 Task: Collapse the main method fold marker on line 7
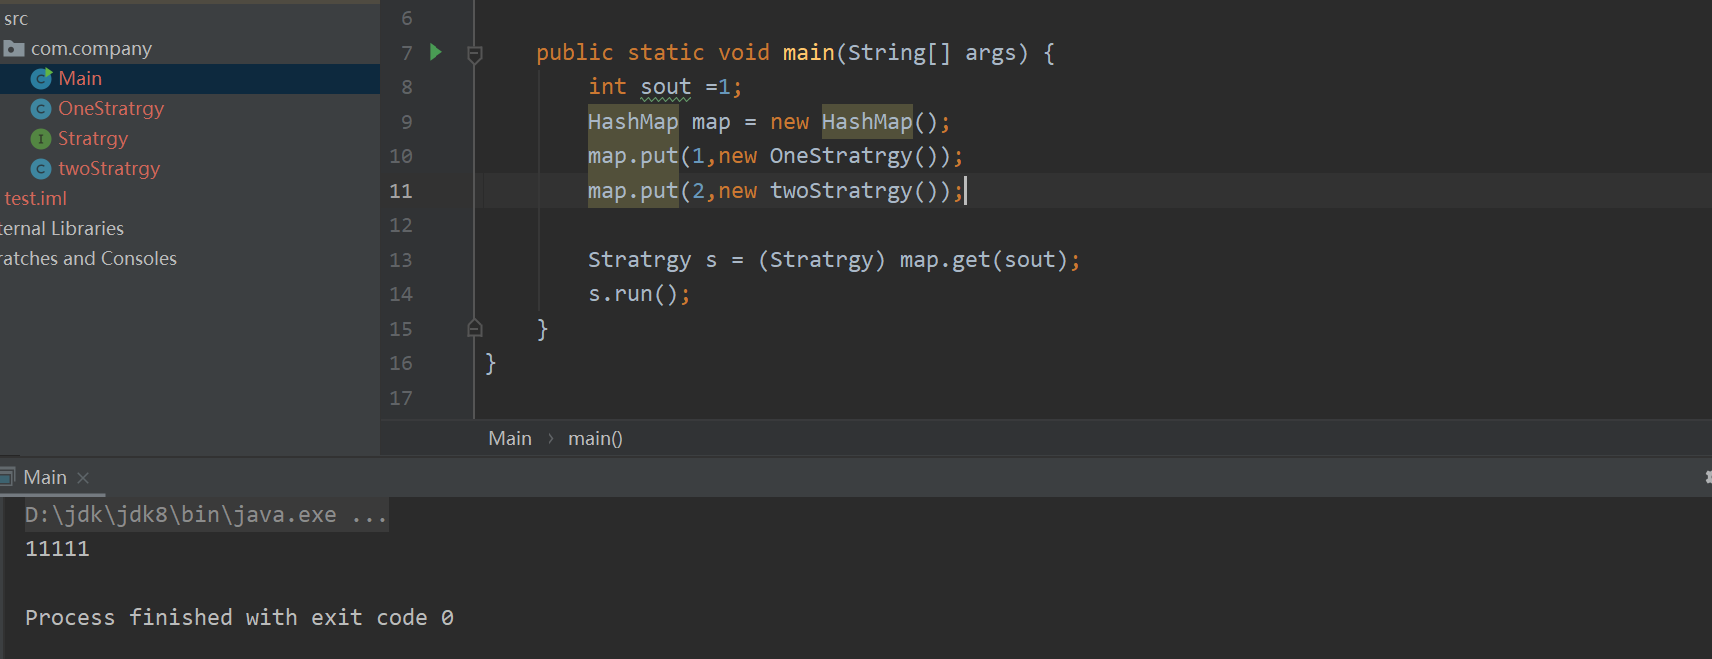[x=475, y=54]
